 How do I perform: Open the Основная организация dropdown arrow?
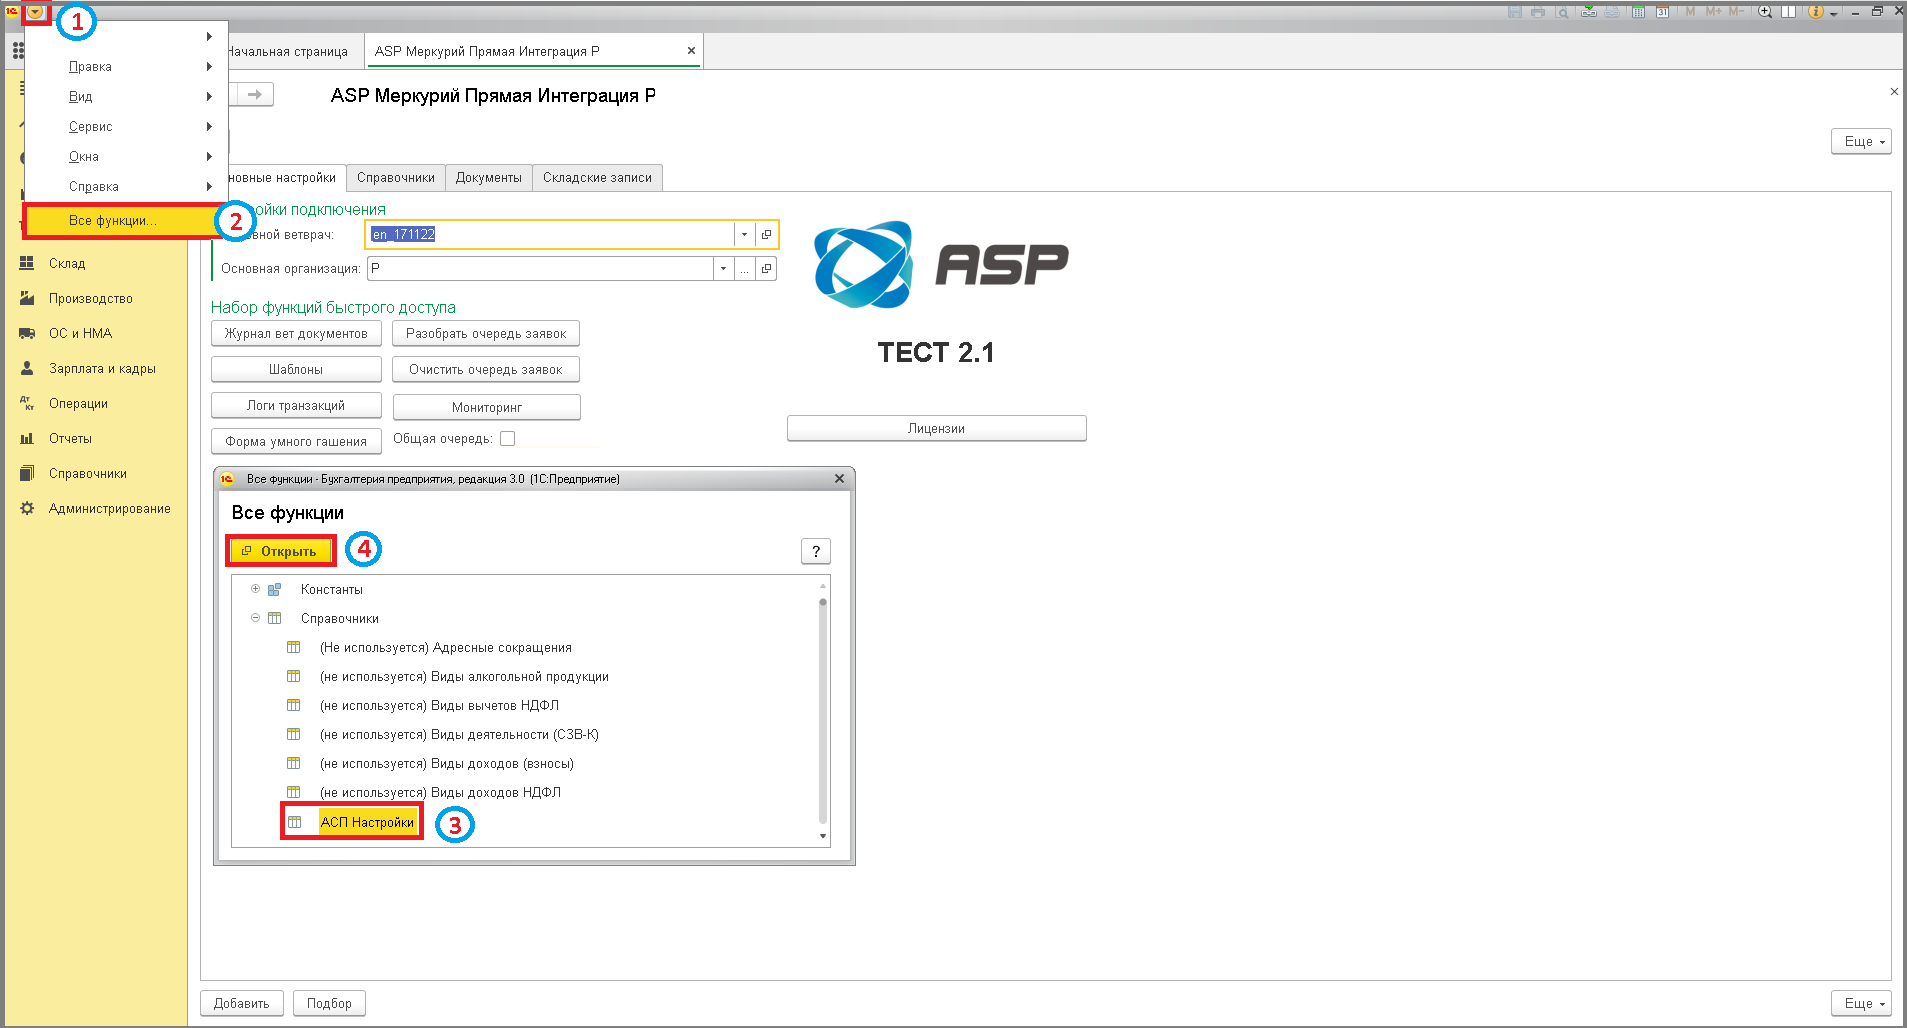[723, 269]
